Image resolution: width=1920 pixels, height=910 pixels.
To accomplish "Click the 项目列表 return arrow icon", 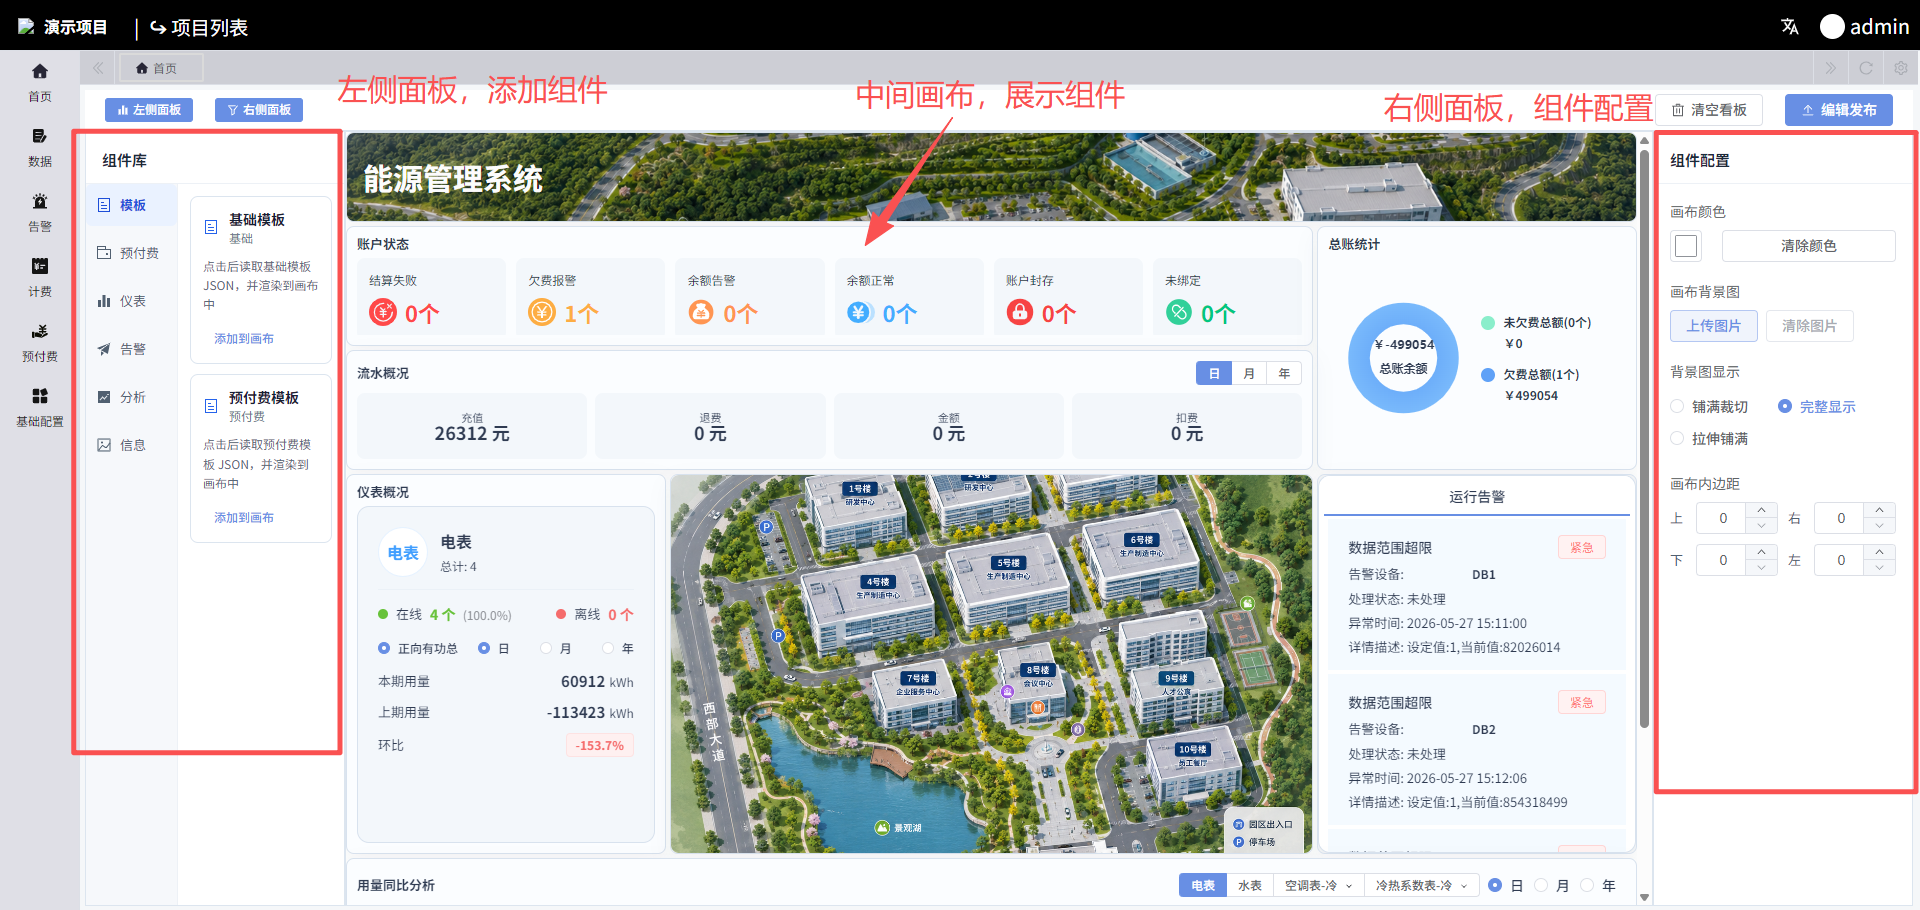I will 158,28.
